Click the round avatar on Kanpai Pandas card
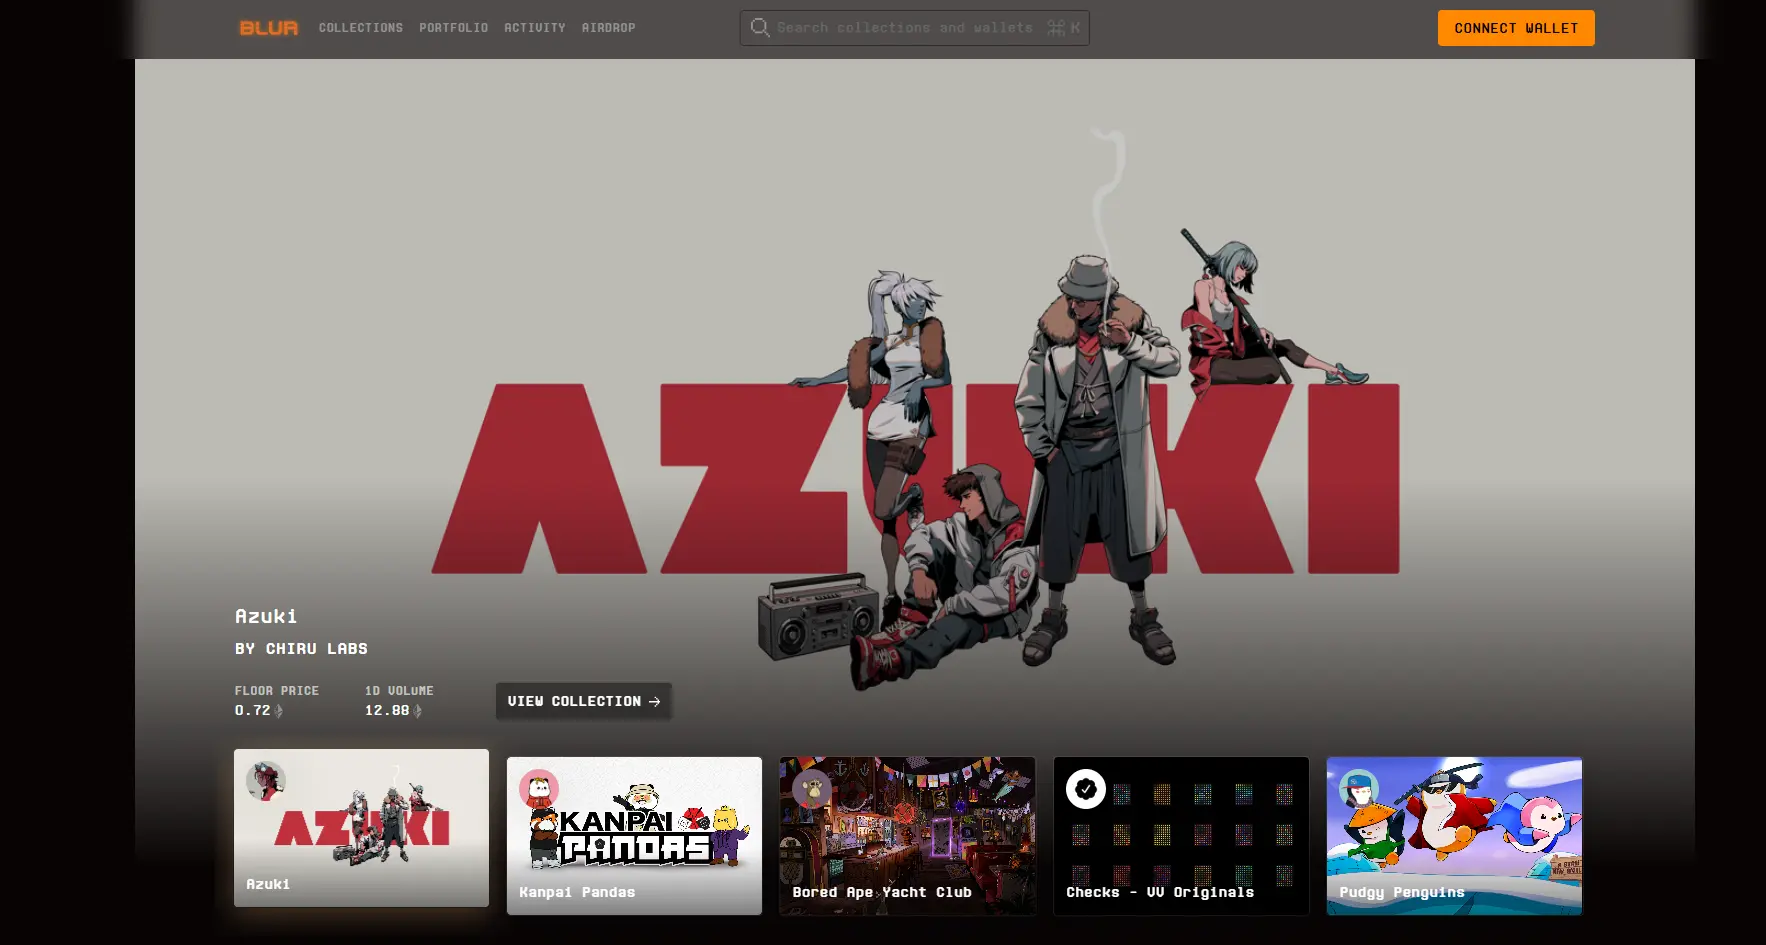 (x=539, y=789)
